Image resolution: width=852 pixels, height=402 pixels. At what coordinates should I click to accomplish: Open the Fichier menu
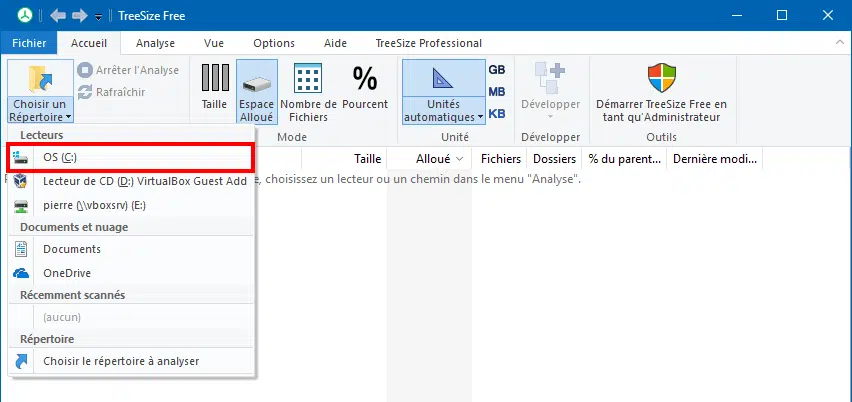pos(29,43)
